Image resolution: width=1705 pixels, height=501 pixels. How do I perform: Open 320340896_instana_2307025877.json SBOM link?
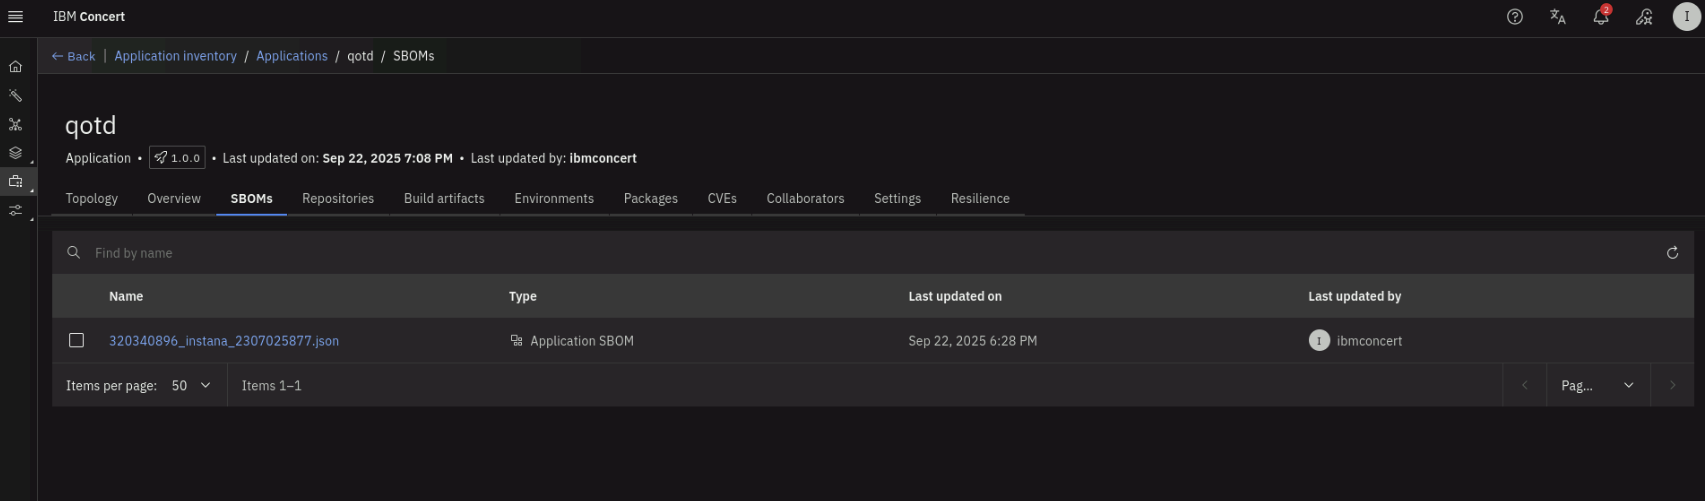pos(223,341)
